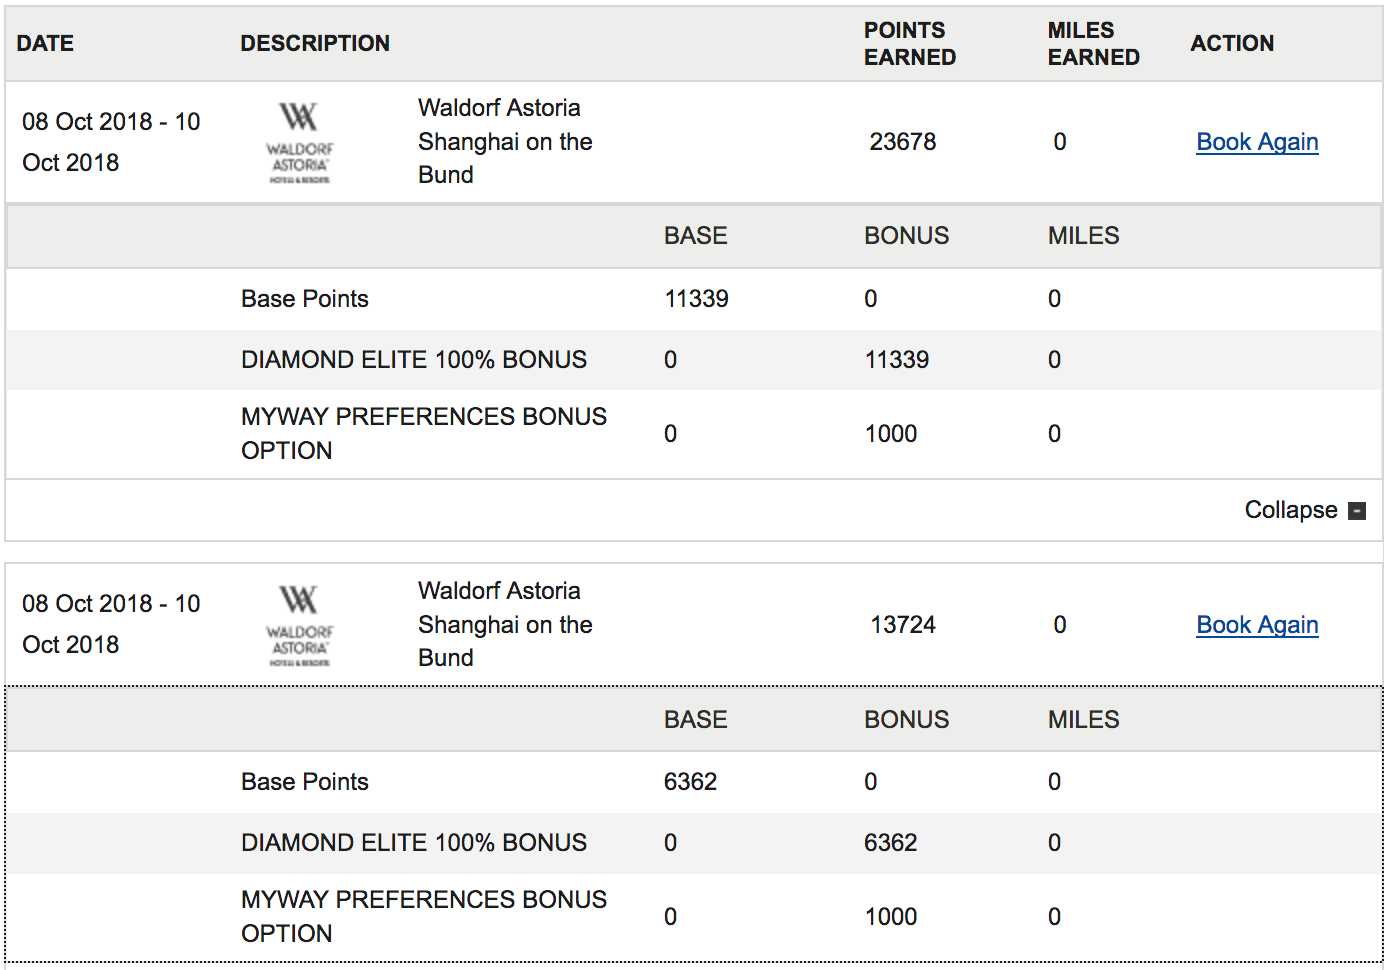Click the DATE column header

(45, 43)
